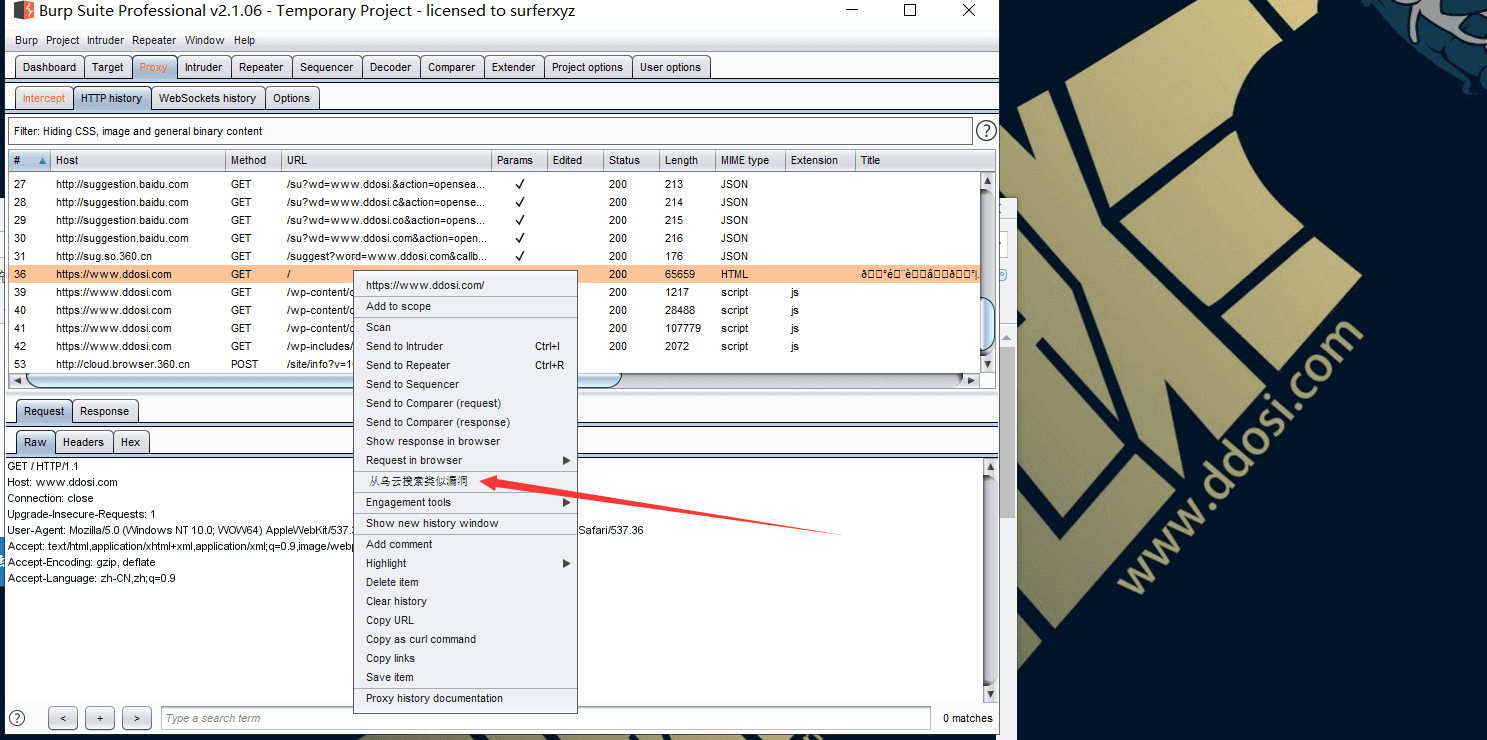Screen dimensions: 1487x740
Task: Choose 'Send to Intruder' in context menu
Action: (x=465, y=346)
